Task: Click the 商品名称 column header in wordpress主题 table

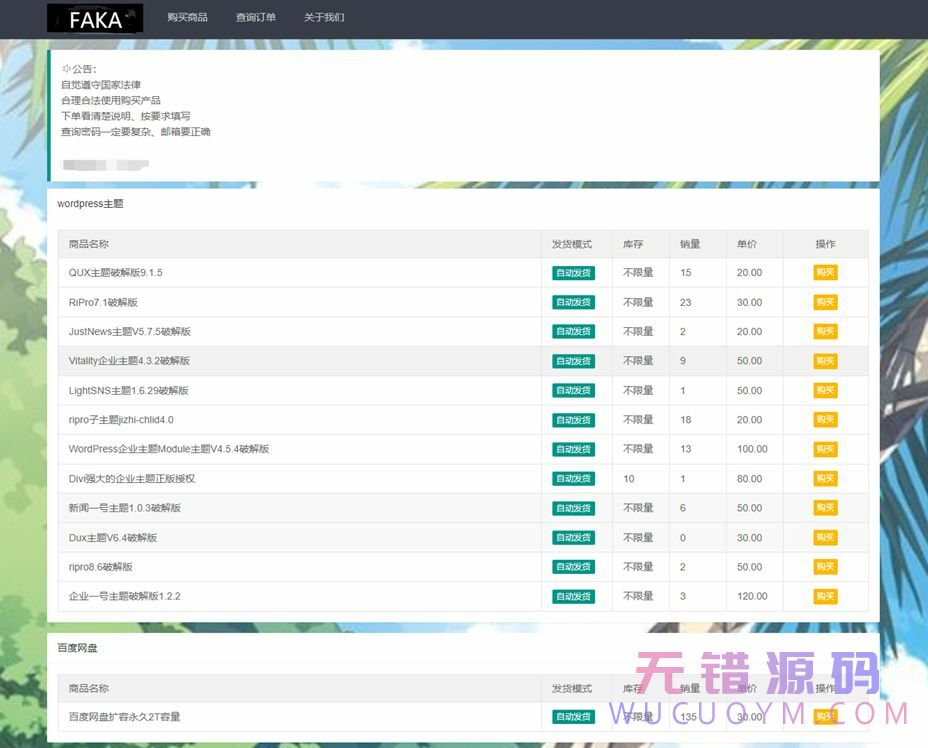Action: coord(89,244)
